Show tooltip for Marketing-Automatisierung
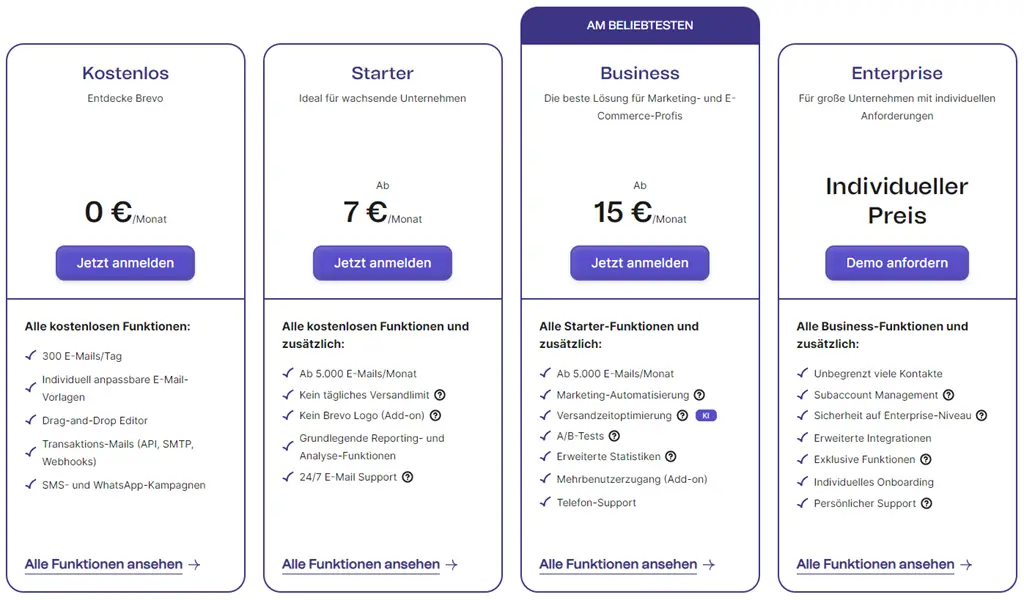Image resolution: width=1024 pixels, height=600 pixels. (699, 395)
